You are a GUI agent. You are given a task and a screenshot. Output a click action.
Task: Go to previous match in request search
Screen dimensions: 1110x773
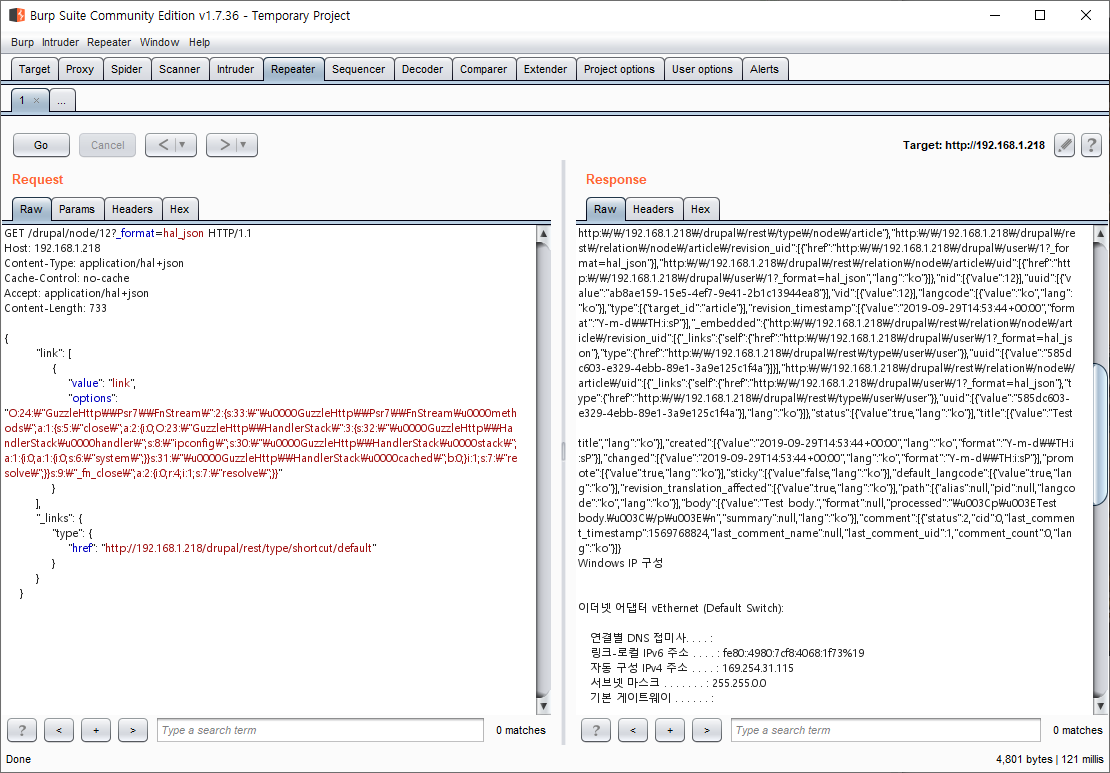[59, 730]
